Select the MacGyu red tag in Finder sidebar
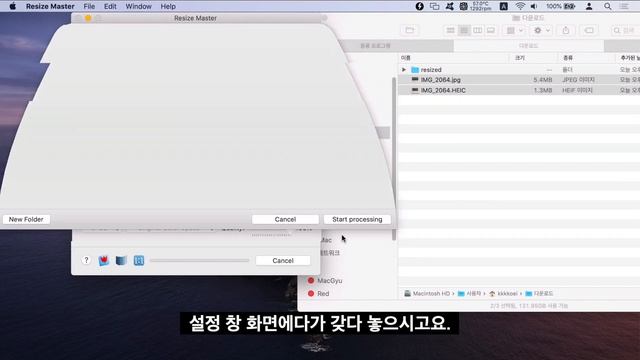 [x=325, y=281]
